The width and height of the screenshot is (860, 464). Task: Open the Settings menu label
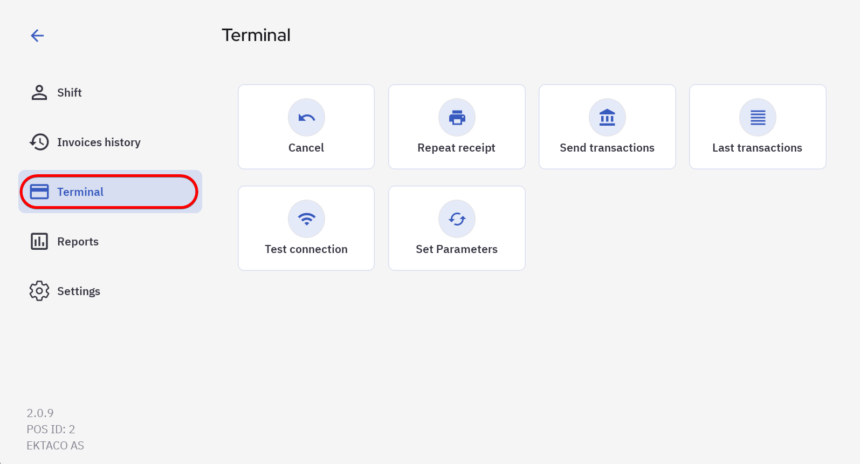[78, 291]
